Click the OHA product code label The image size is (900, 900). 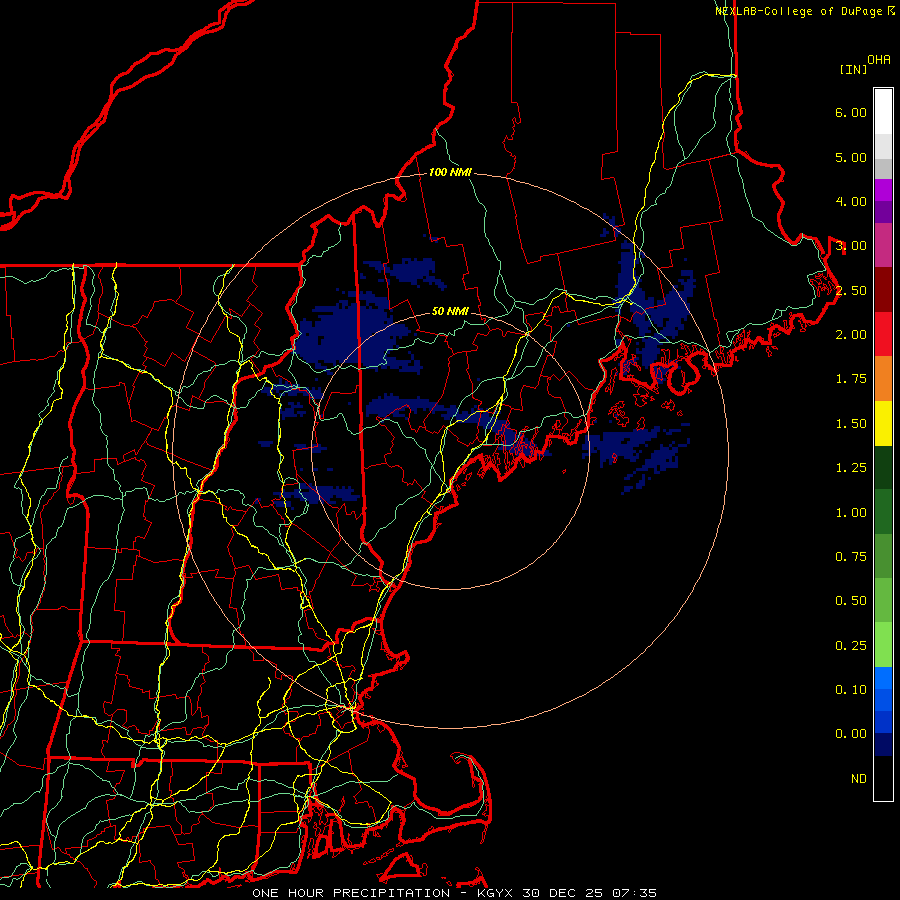[879, 60]
